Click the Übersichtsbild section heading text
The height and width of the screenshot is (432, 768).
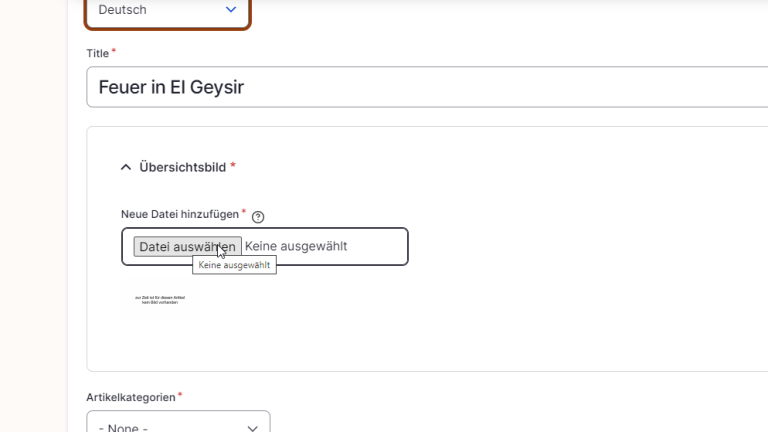pyautogui.click(x=183, y=167)
